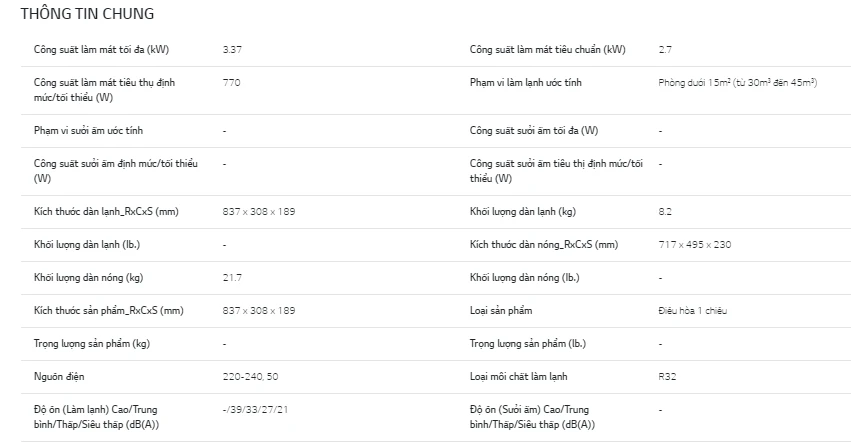Click the cooling noise level value '-/39/33/27/21'

click(x=256, y=409)
